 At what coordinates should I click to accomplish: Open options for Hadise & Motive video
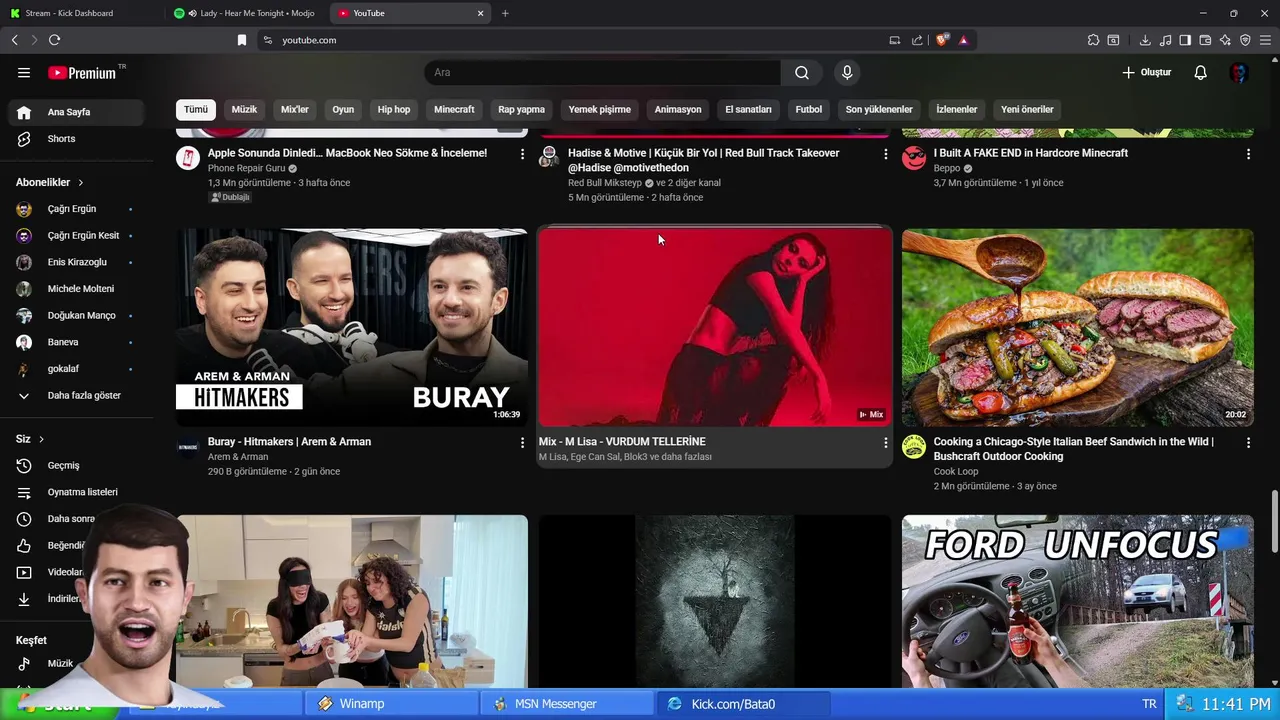[x=885, y=154]
